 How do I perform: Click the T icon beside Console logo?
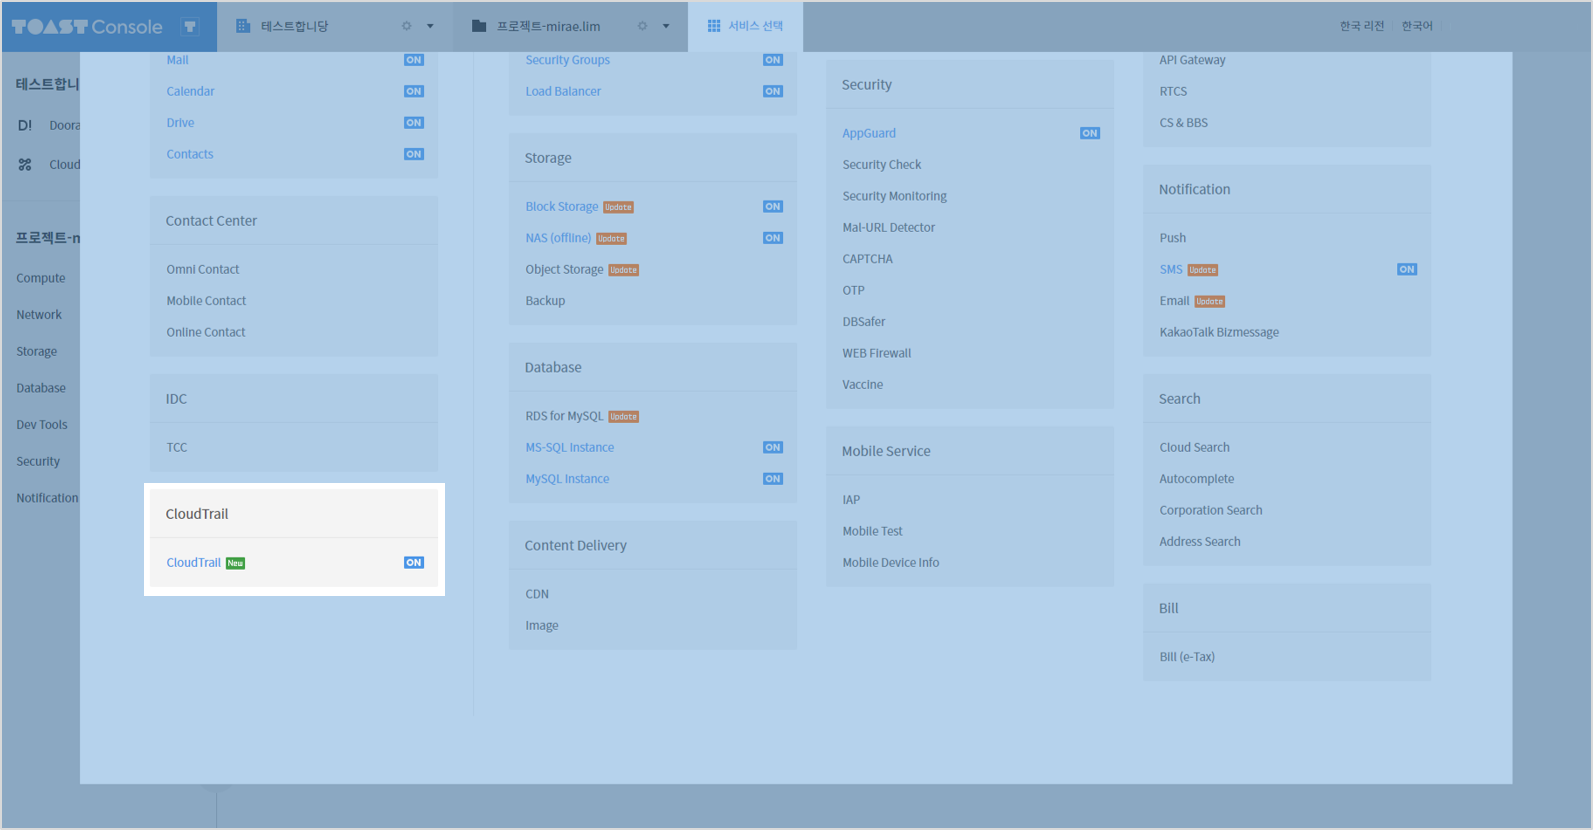[x=190, y=27]
